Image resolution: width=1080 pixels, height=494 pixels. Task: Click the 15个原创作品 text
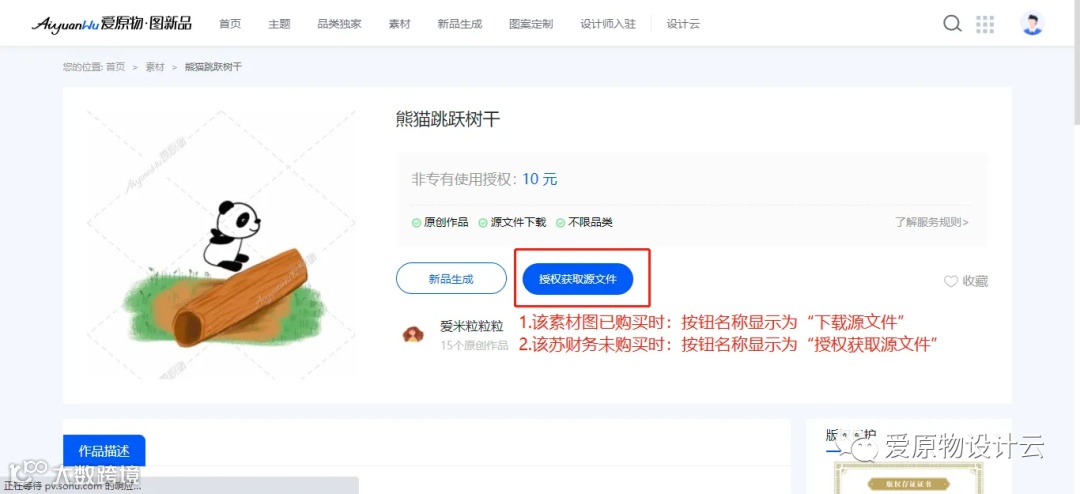[x=474, y=345]
